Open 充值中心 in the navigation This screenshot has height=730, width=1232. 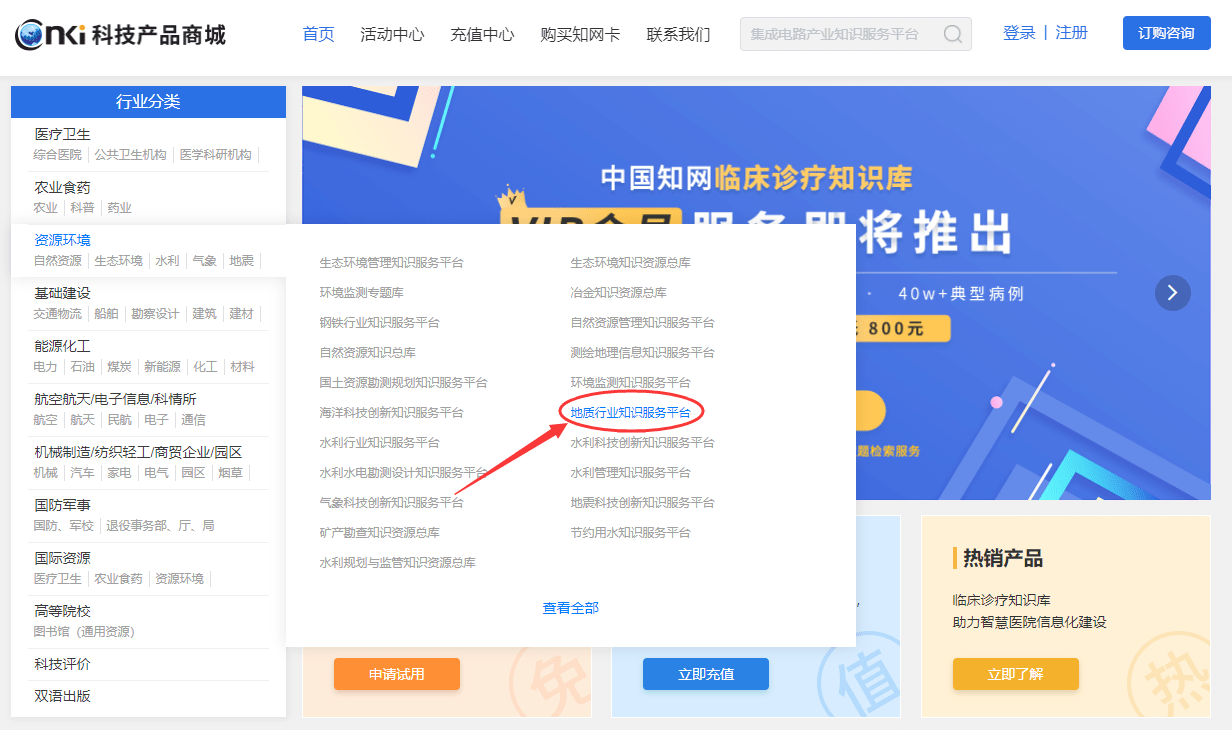pos(482,34)
